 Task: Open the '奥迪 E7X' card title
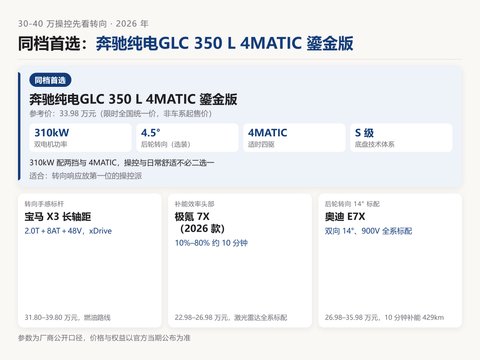345,217
